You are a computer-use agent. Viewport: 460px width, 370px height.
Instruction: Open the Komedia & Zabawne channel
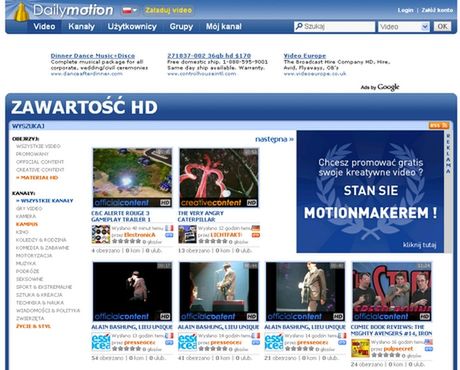pos(43,248)
